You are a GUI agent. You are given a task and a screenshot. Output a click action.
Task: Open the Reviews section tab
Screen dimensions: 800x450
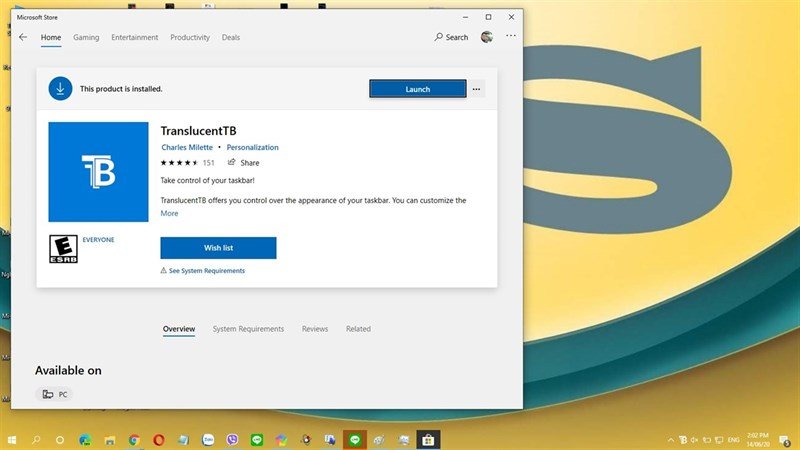coord(315,329)
